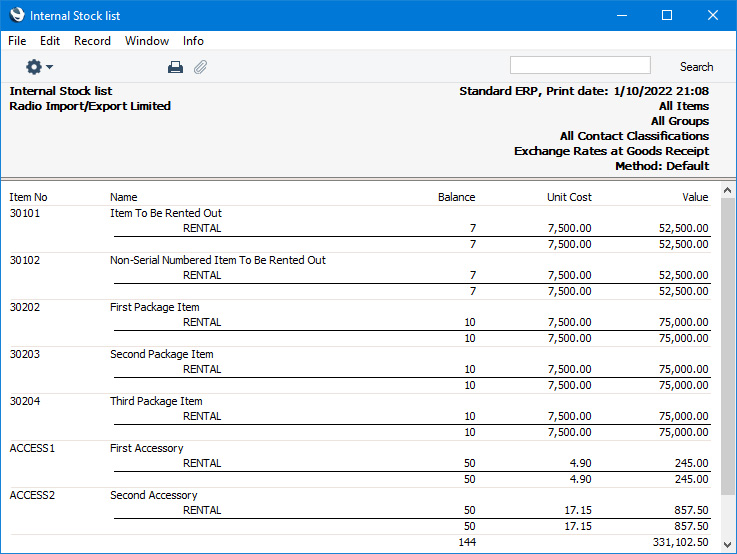Click the 'Name' column header
Viewport: 737px width, 554px height.
(124, 197)
